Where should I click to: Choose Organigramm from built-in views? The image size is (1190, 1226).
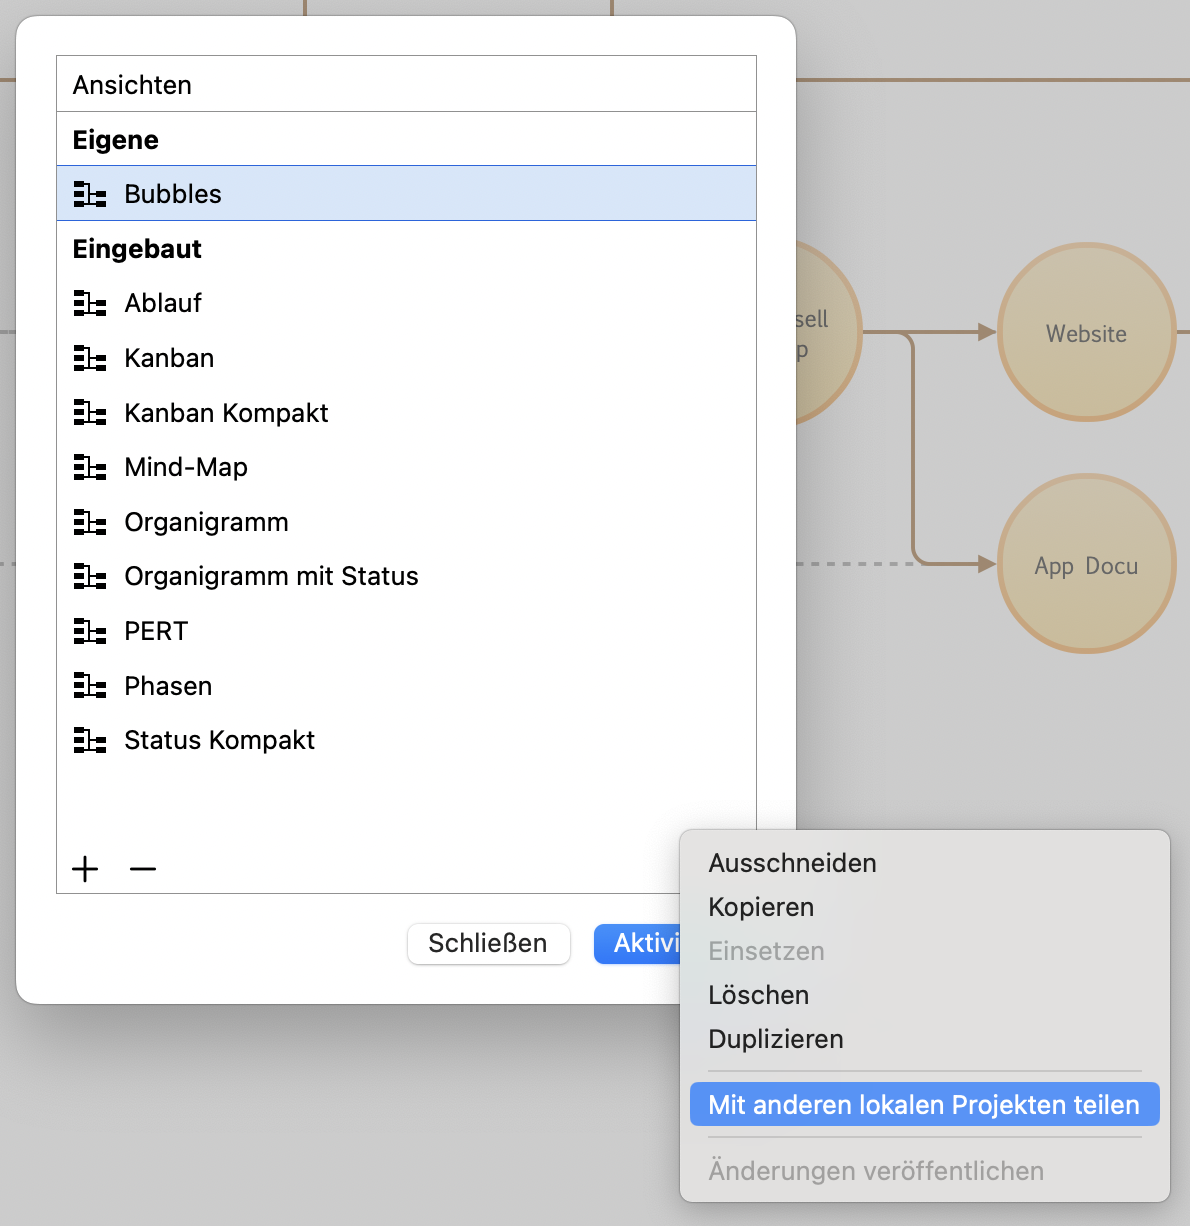click(206, 522)
